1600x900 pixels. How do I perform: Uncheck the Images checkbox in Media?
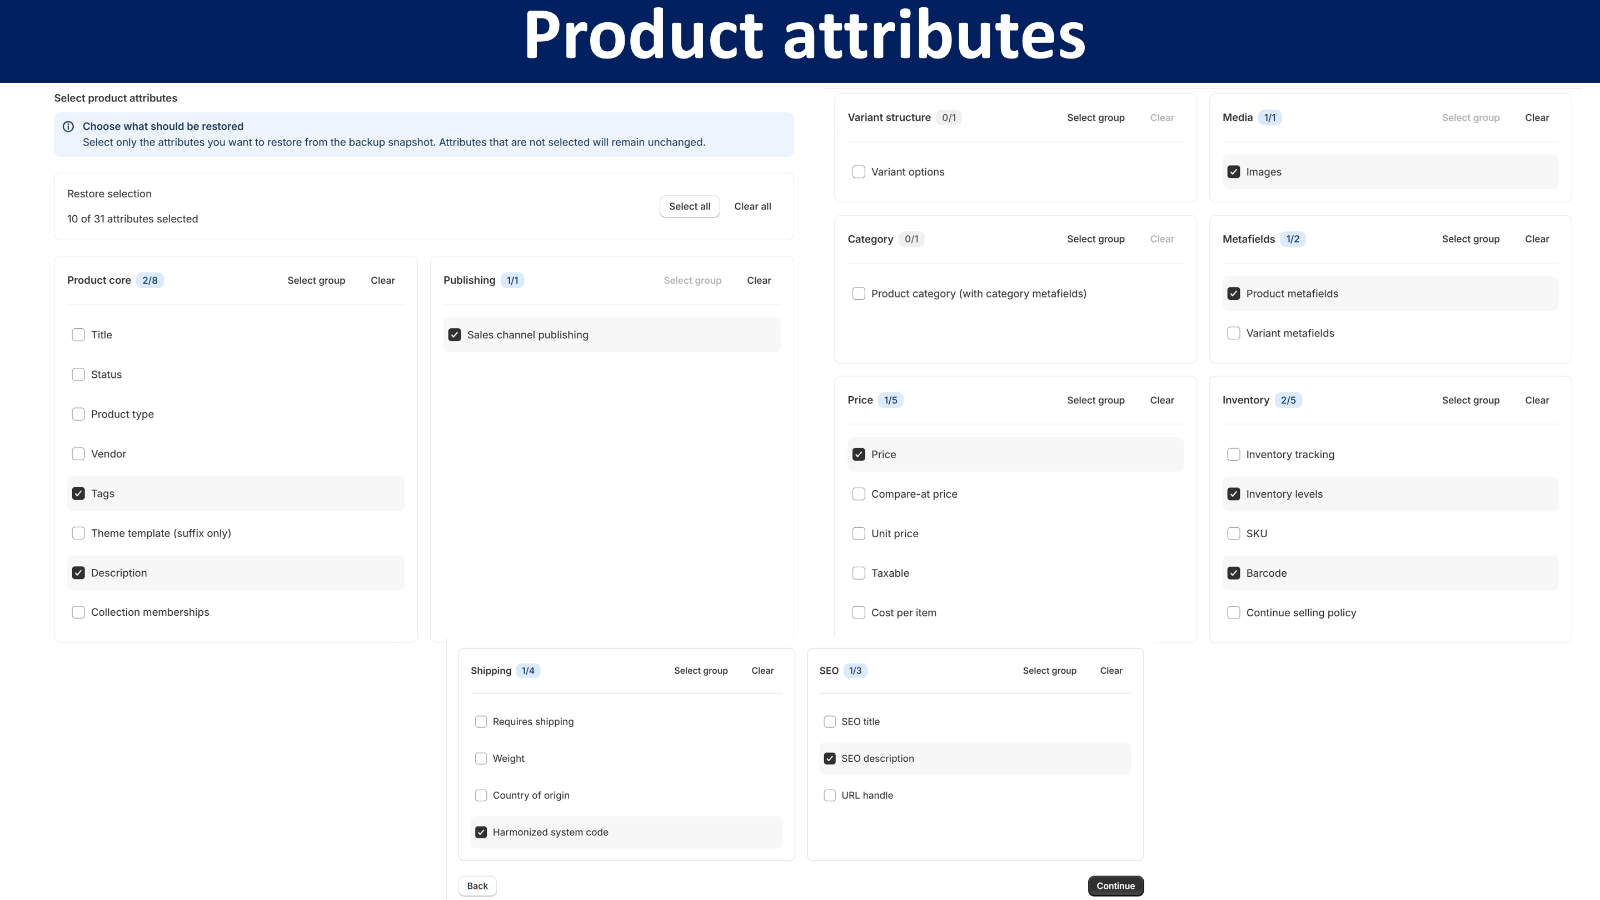[1233, 172]
